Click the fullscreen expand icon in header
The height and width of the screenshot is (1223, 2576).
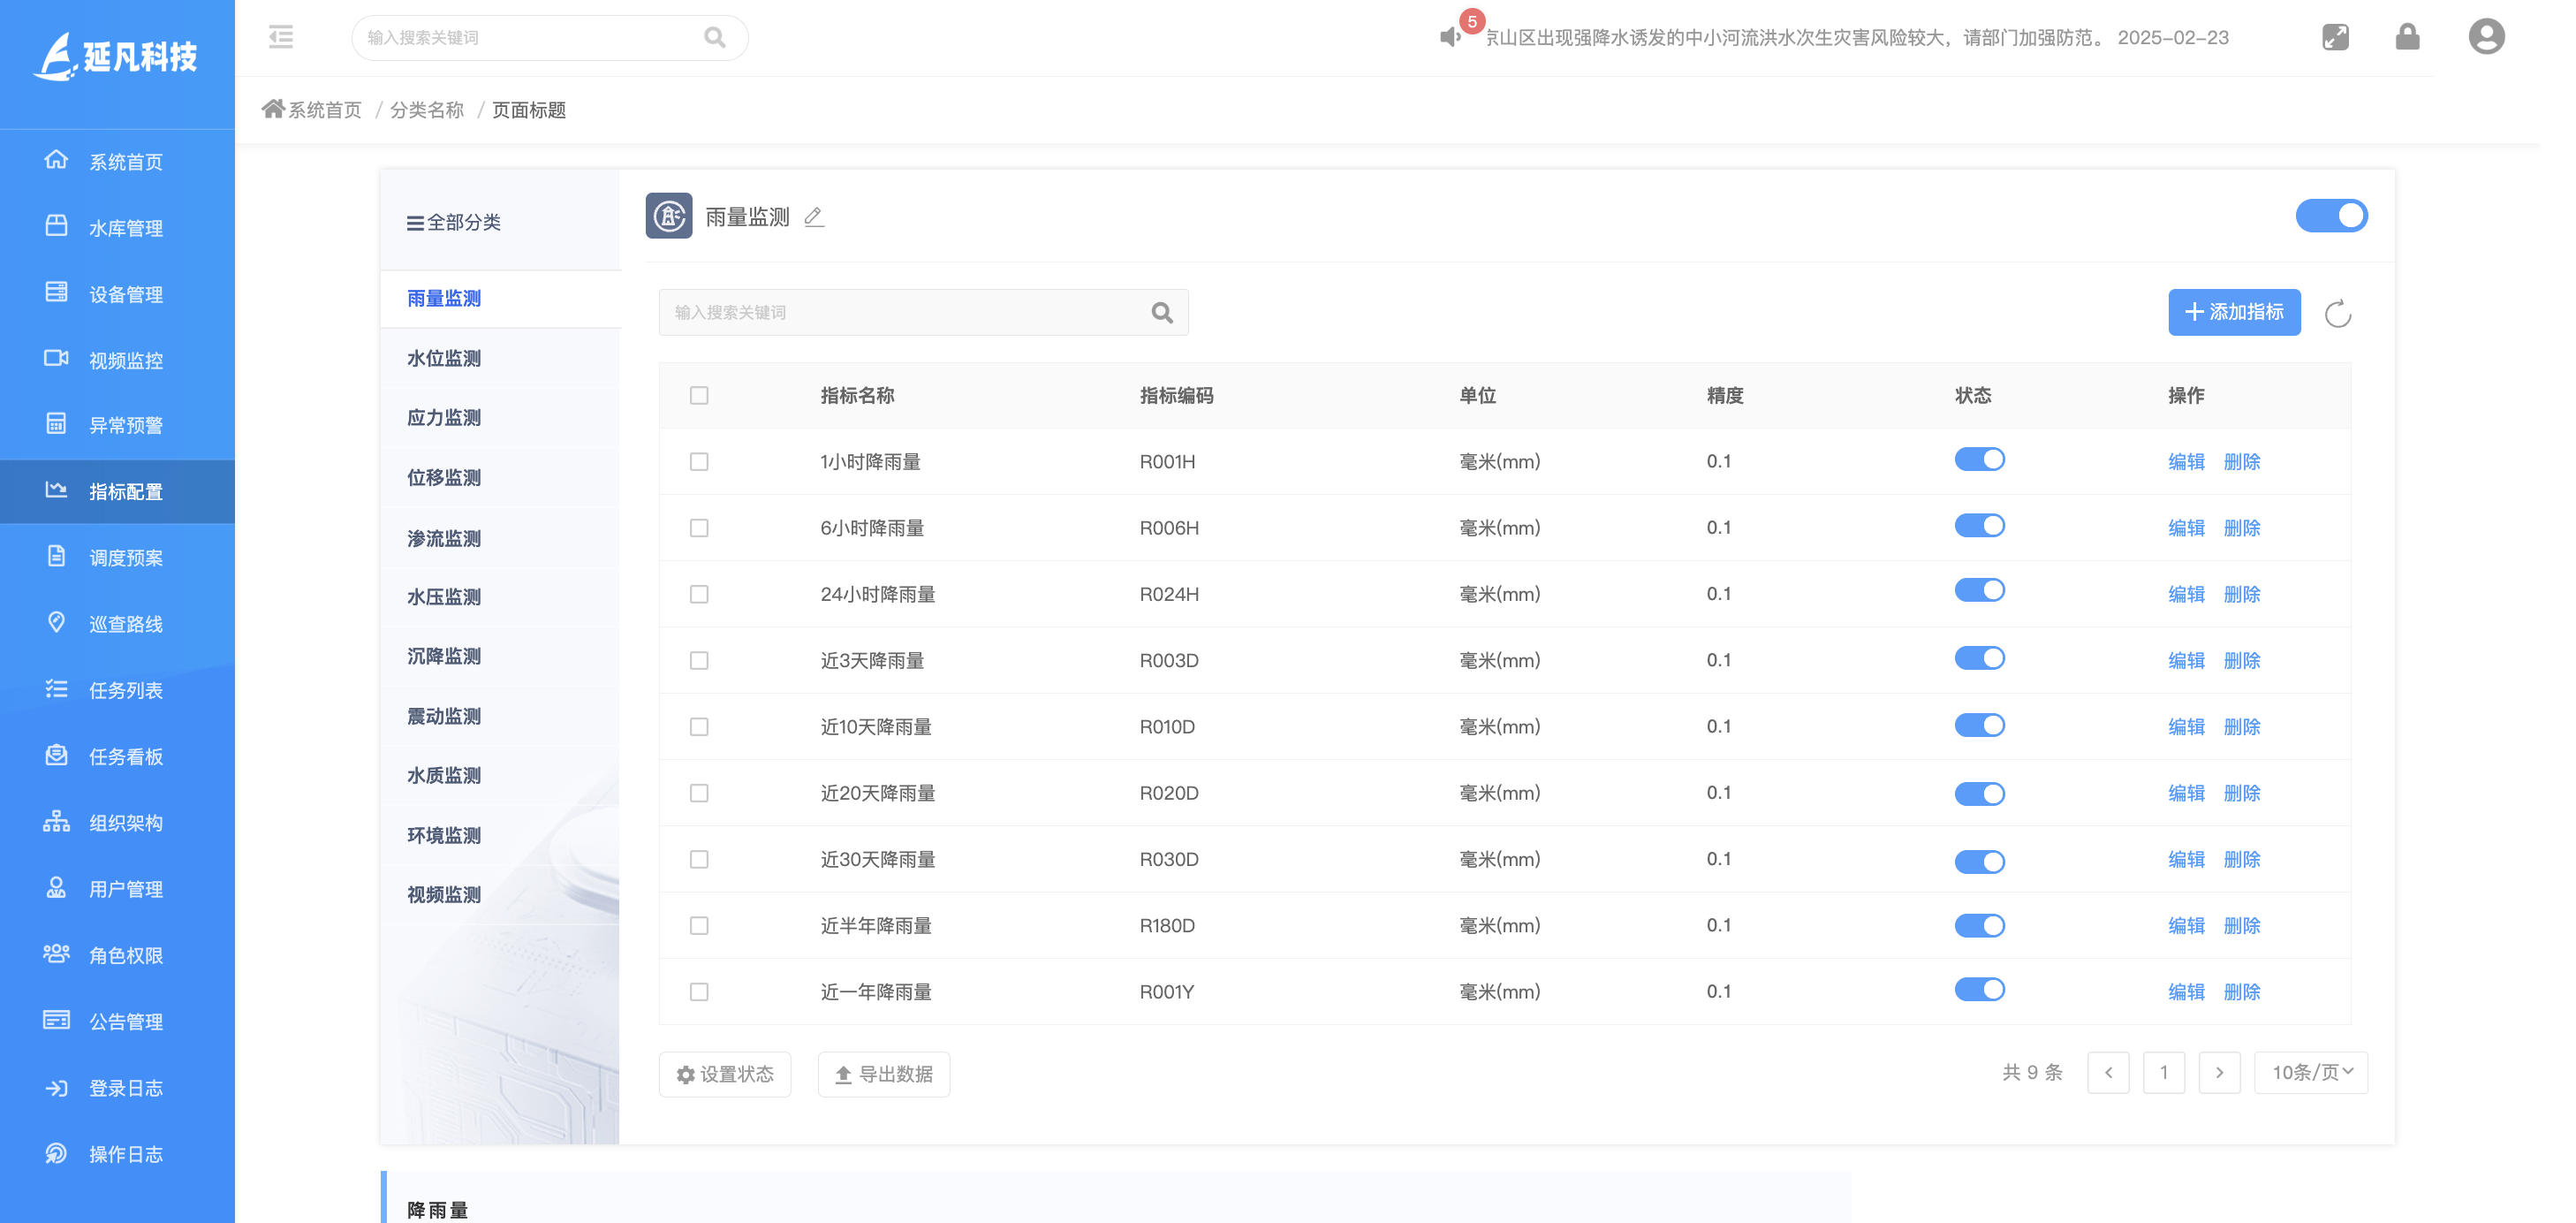point(2334,37)
